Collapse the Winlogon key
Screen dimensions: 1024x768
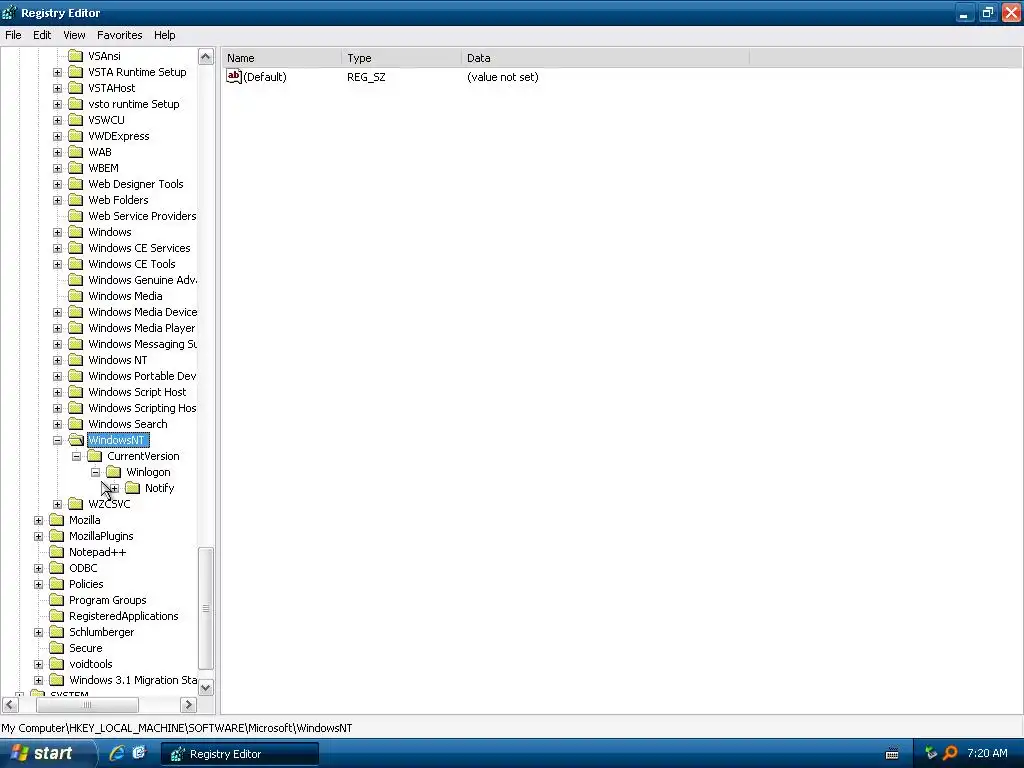tap(95, 472)
